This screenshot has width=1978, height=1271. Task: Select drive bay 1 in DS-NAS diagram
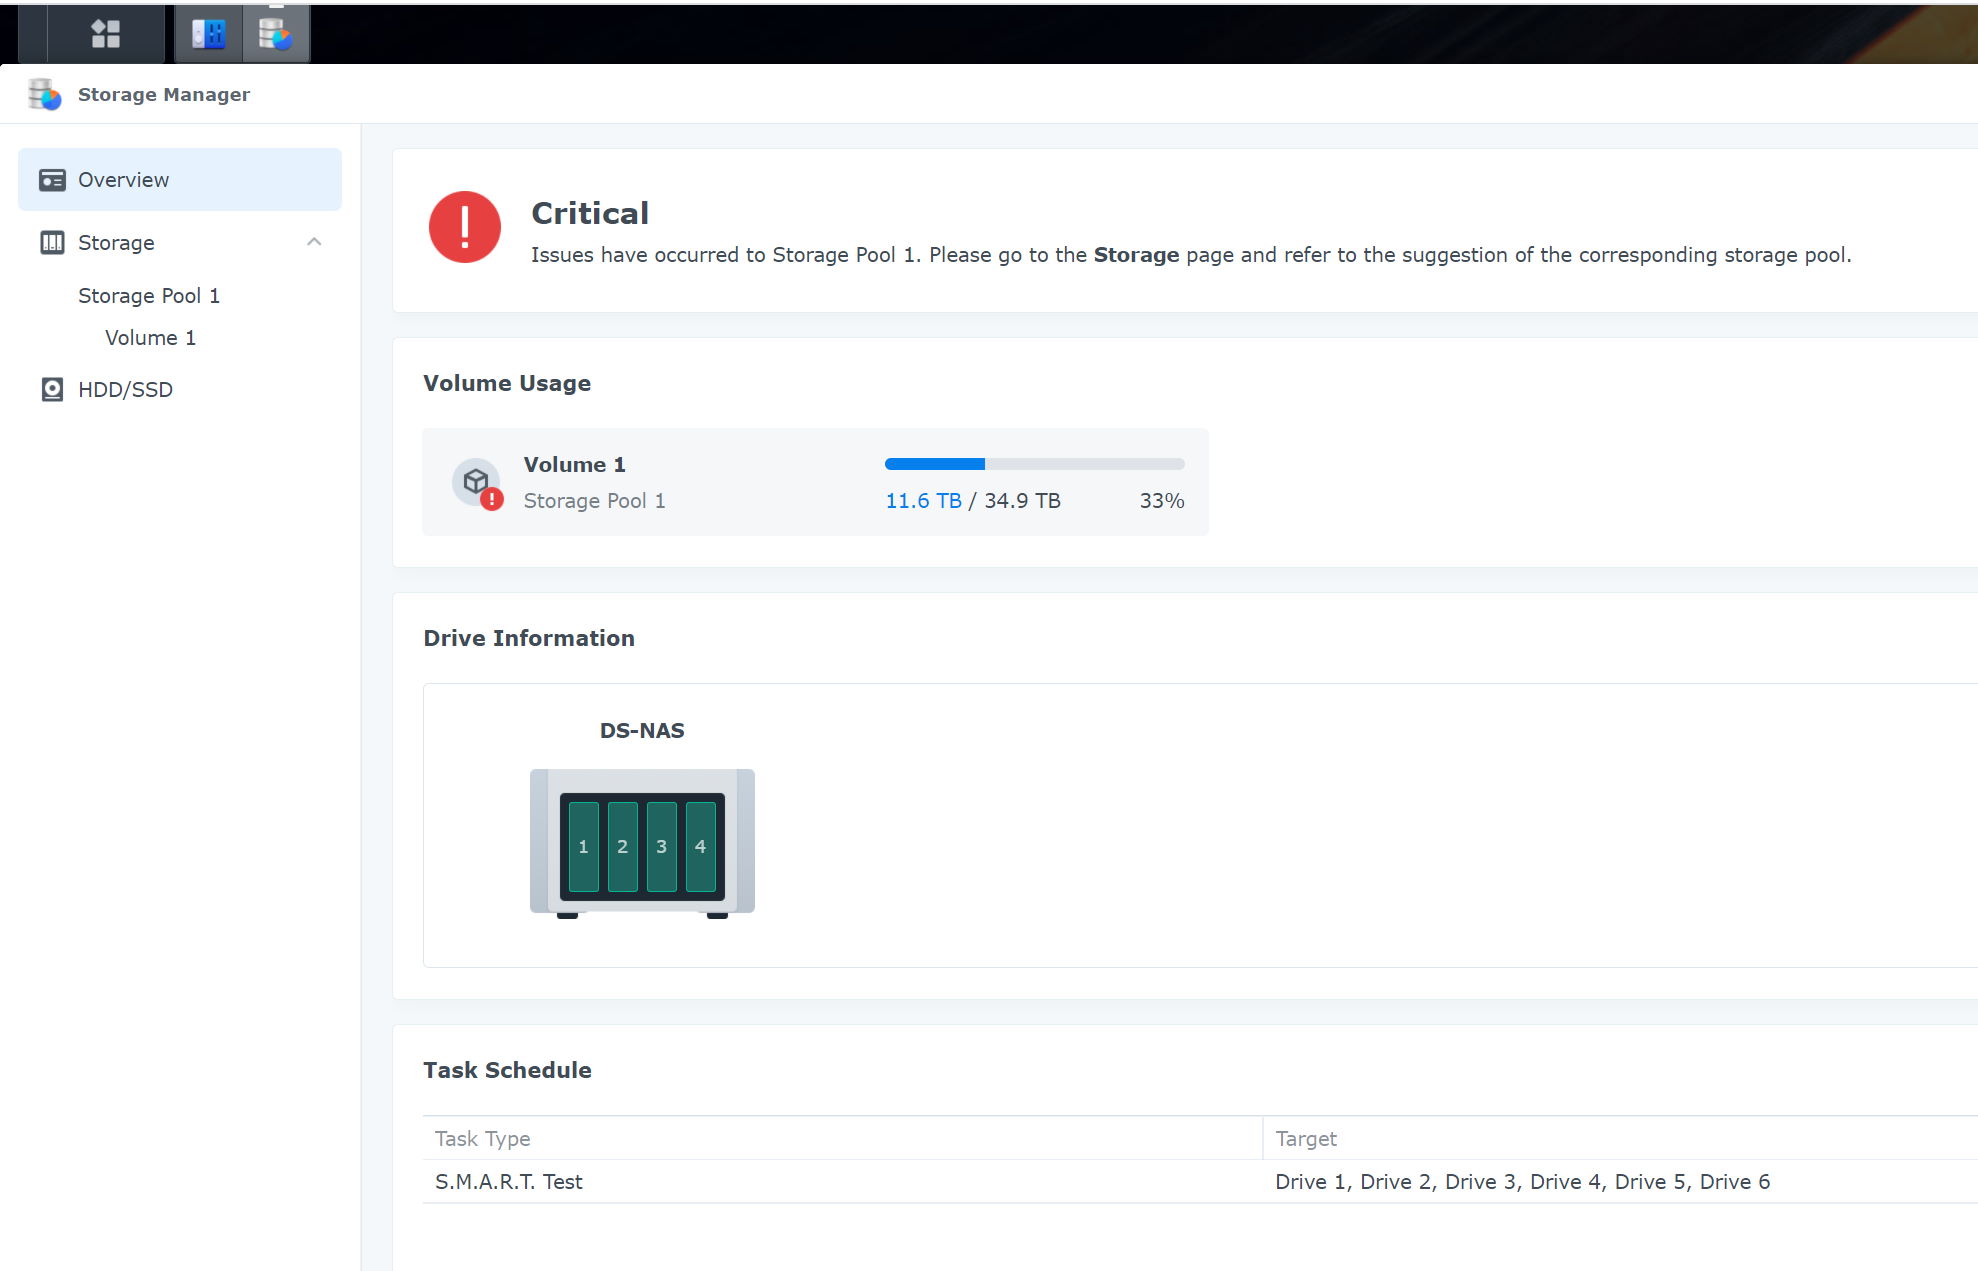[x=583, y=845]
